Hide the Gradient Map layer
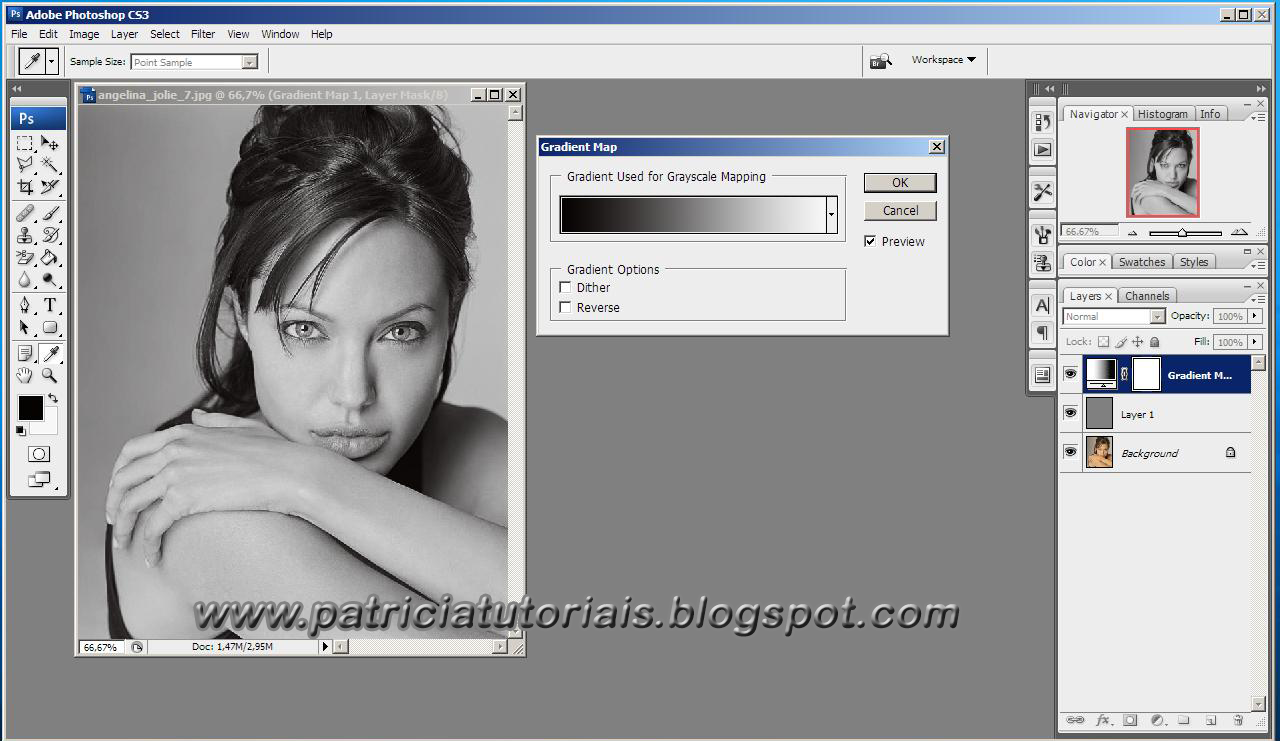Image resolution: width=1280 pixels, height=741 pixels. (1070, 374)
